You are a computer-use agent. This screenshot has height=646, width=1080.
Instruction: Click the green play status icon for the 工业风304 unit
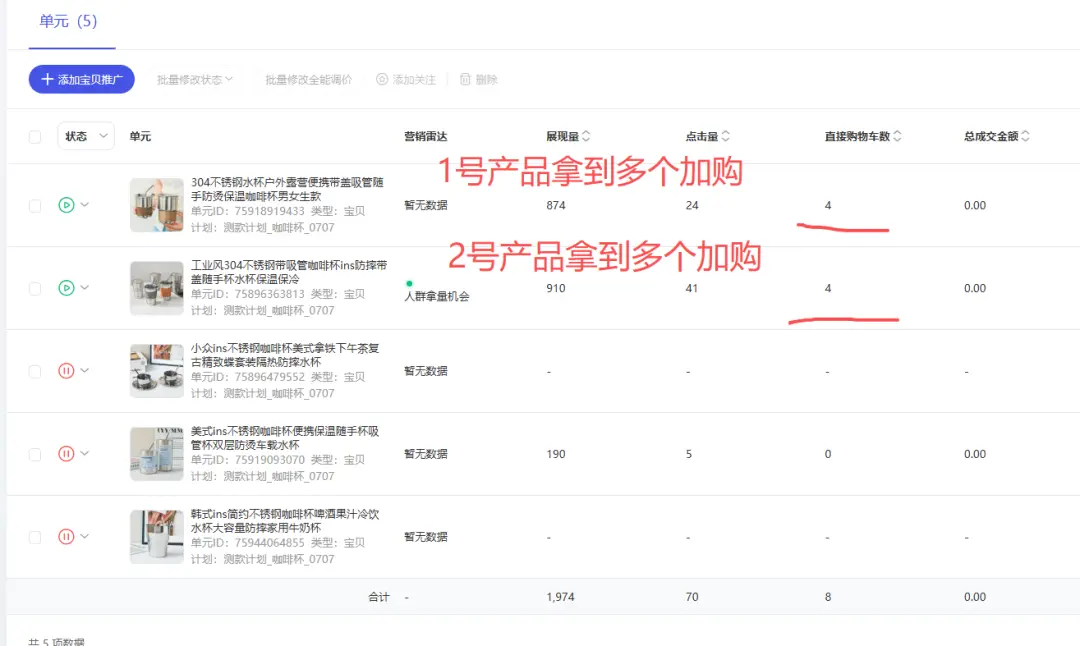tap(66, 288)
